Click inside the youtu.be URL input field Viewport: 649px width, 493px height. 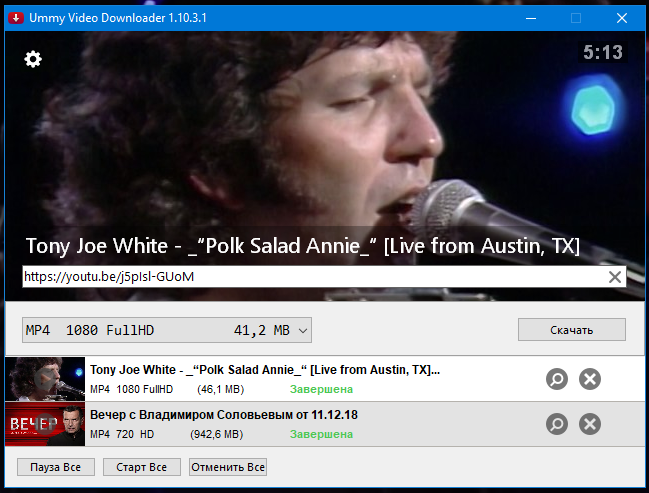click(315, 277)
